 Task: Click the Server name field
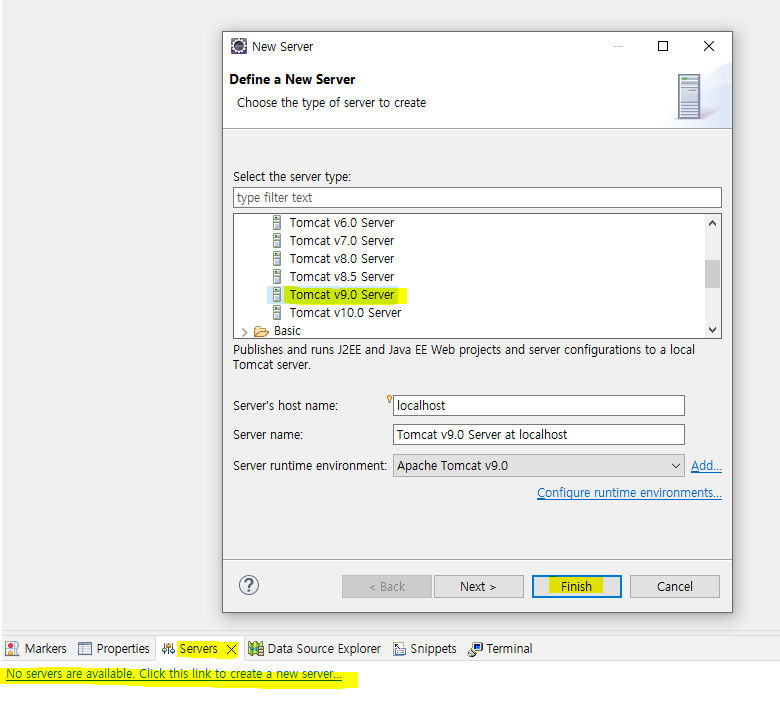click(x=539, y=434)
